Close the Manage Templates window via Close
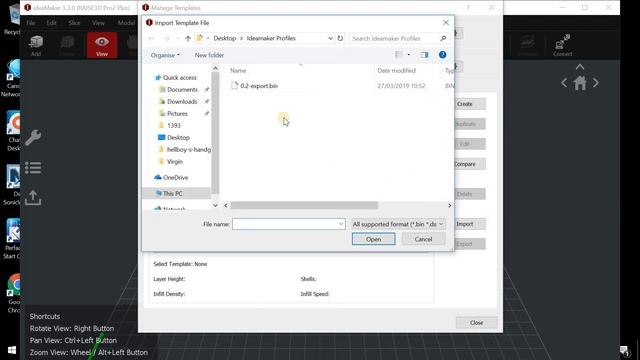Screen dimensions: 640x360 [476, 322]
